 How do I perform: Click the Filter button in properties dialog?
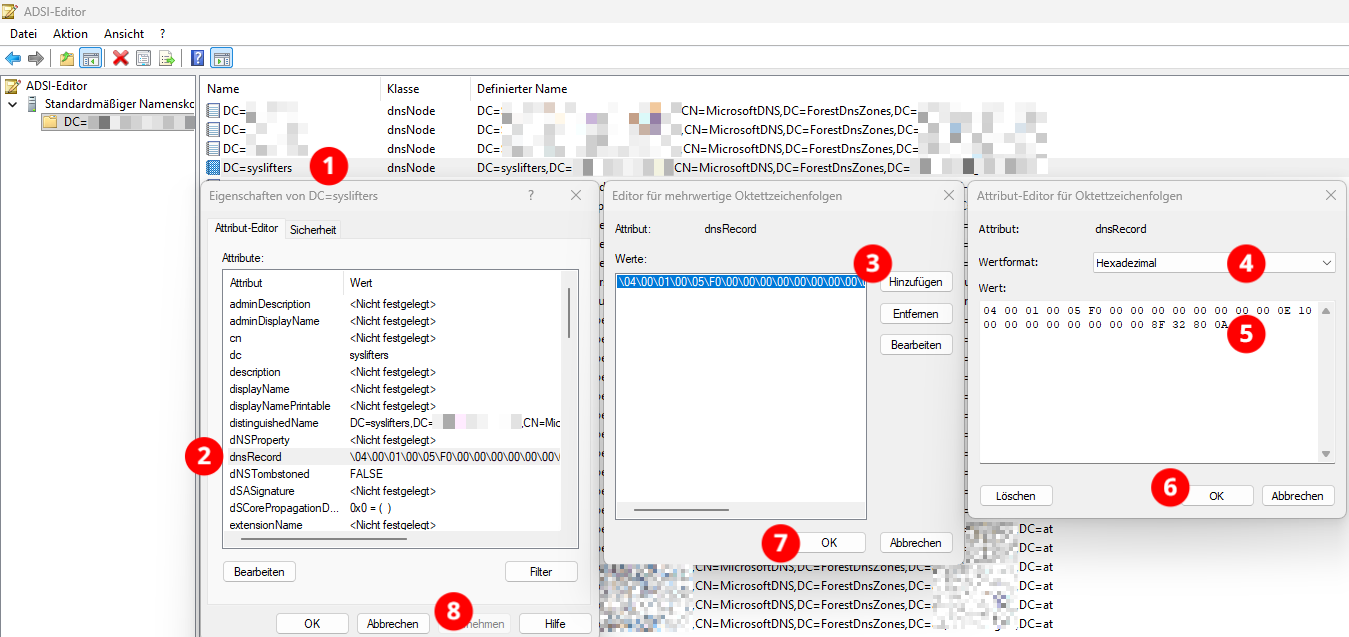(541, 572)
